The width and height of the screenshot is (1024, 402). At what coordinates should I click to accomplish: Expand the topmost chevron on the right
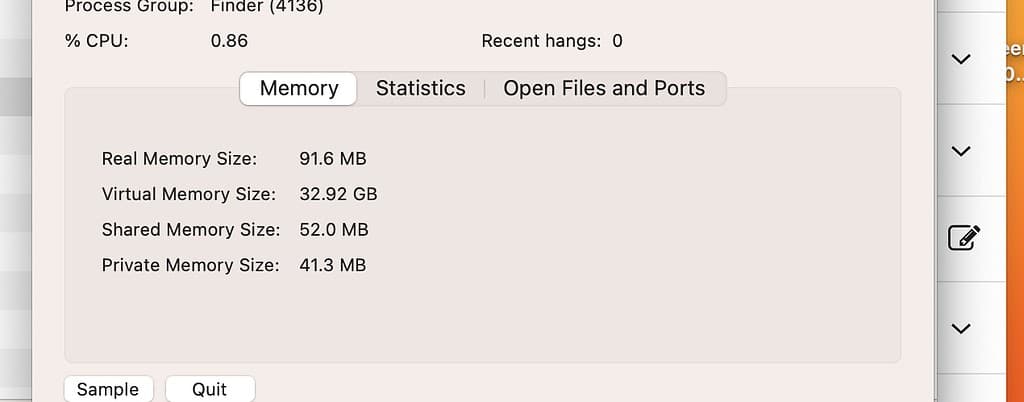tap(961, 60)
